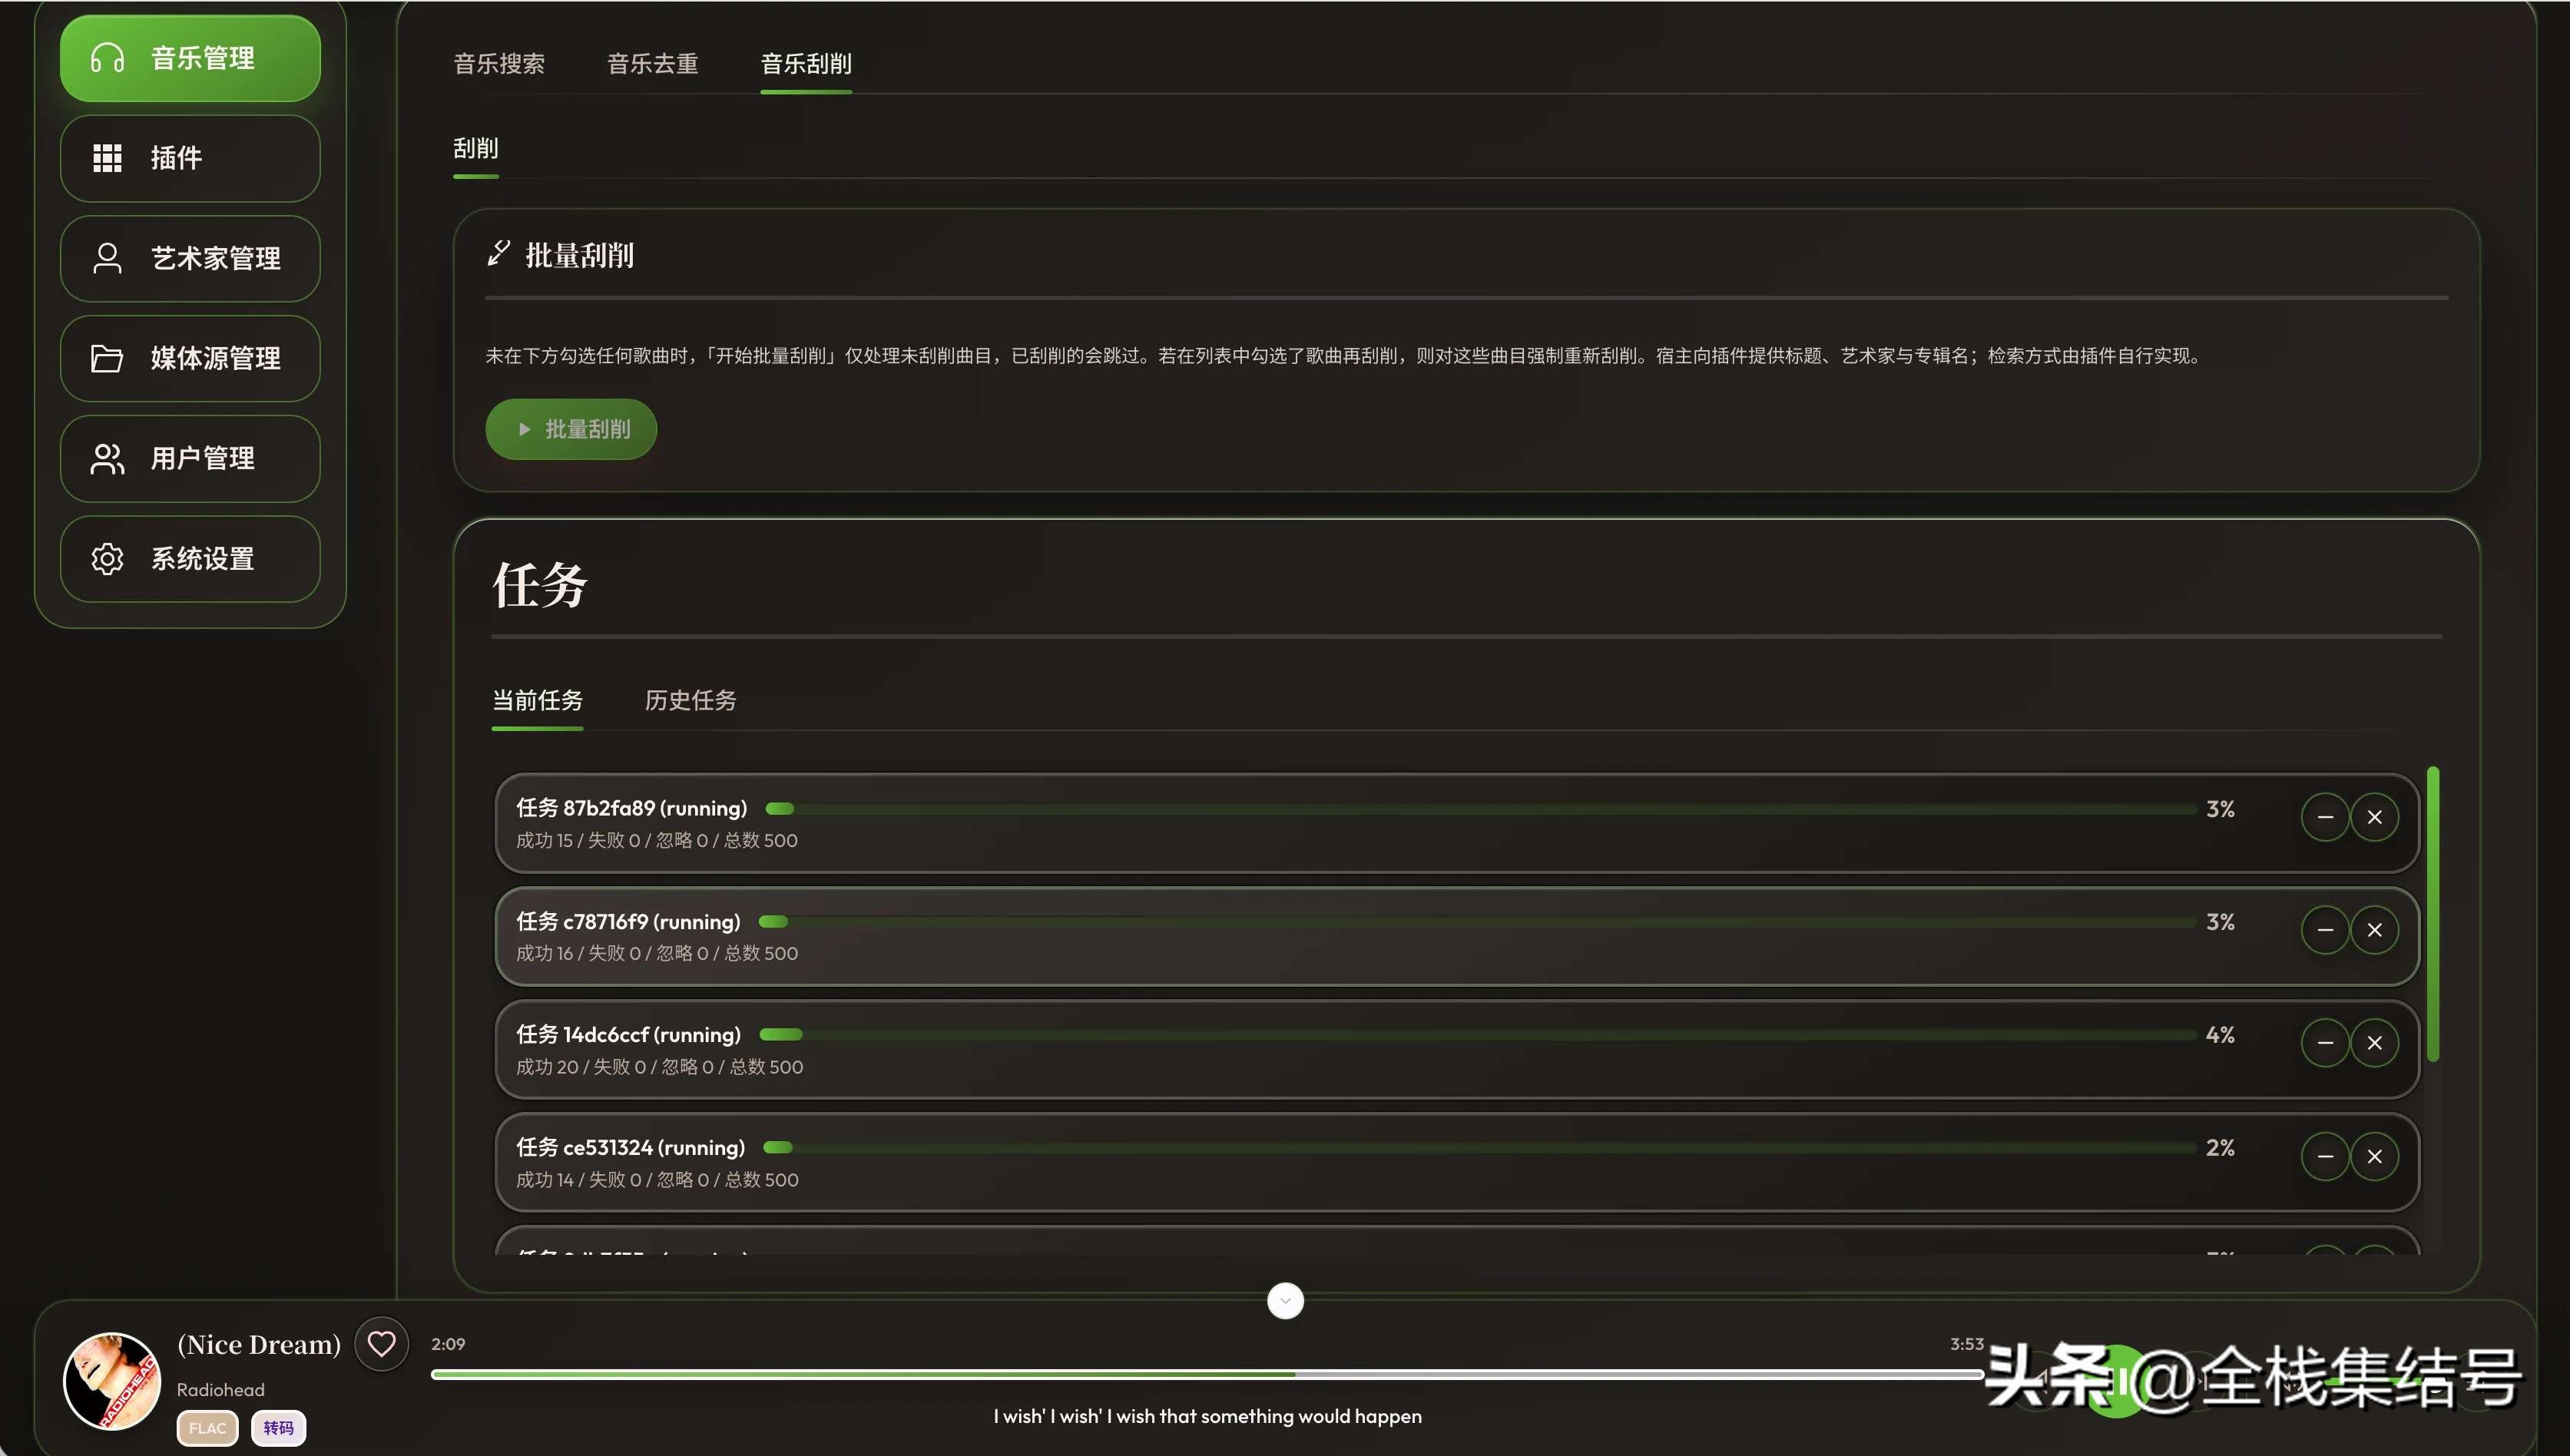
Task: Click the grid icon beside 插件
Action: [107, 158]
